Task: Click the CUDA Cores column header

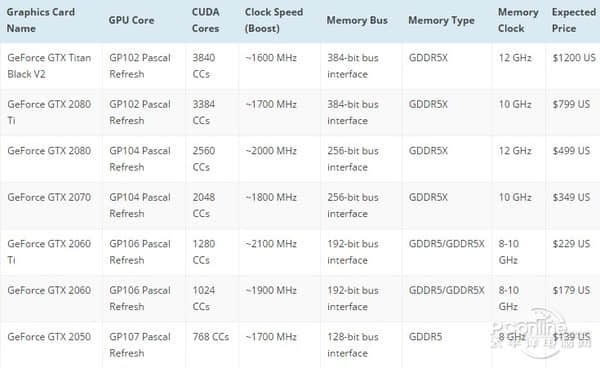Action: [x=205, y=20]
